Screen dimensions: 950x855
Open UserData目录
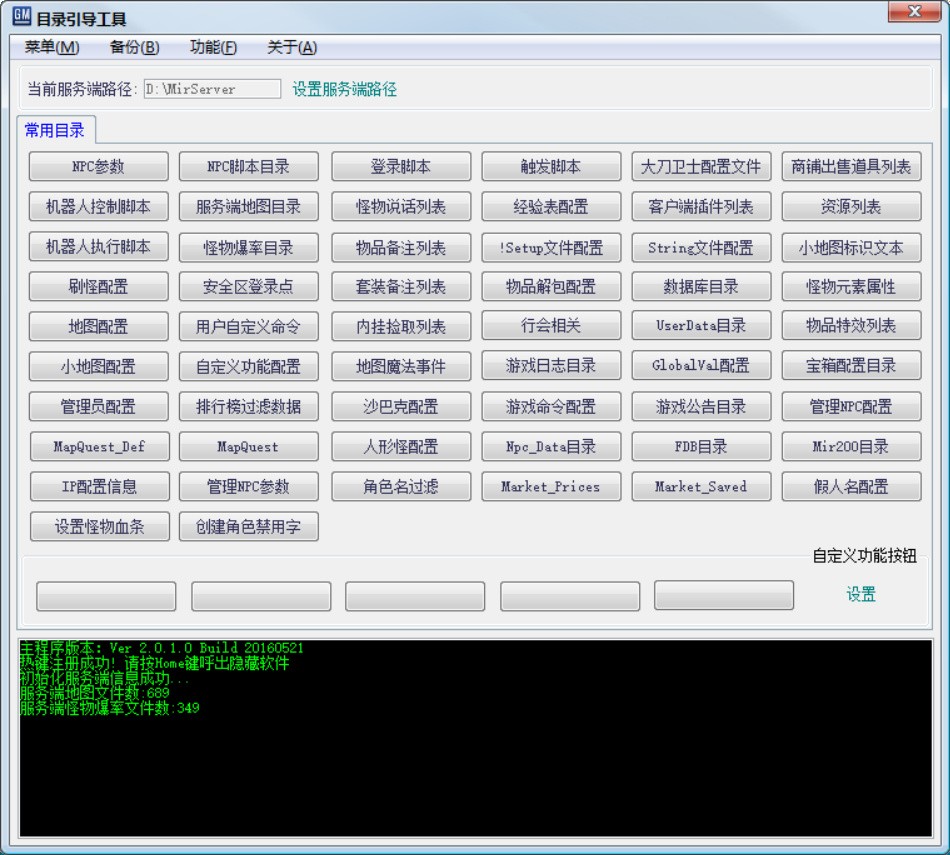point(701,325)
